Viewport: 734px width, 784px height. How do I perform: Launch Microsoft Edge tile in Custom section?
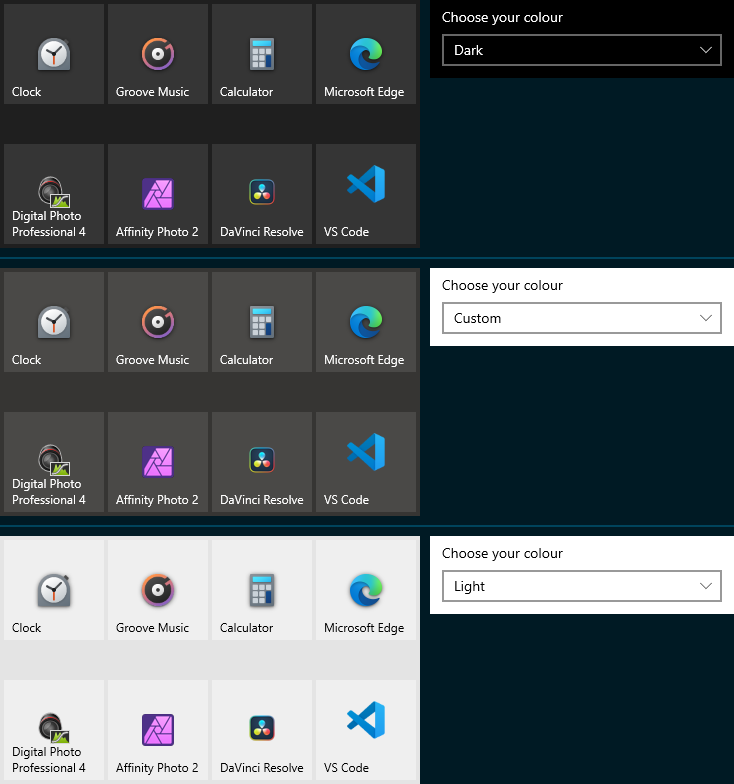(x=366, y=322)
